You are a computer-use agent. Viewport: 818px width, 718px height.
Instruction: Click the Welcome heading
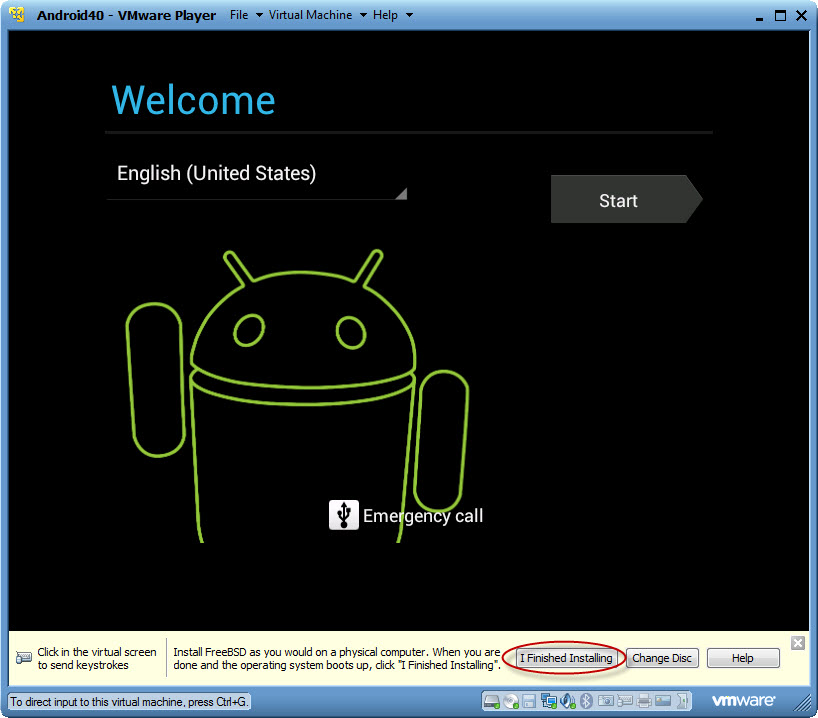point(194,100)
